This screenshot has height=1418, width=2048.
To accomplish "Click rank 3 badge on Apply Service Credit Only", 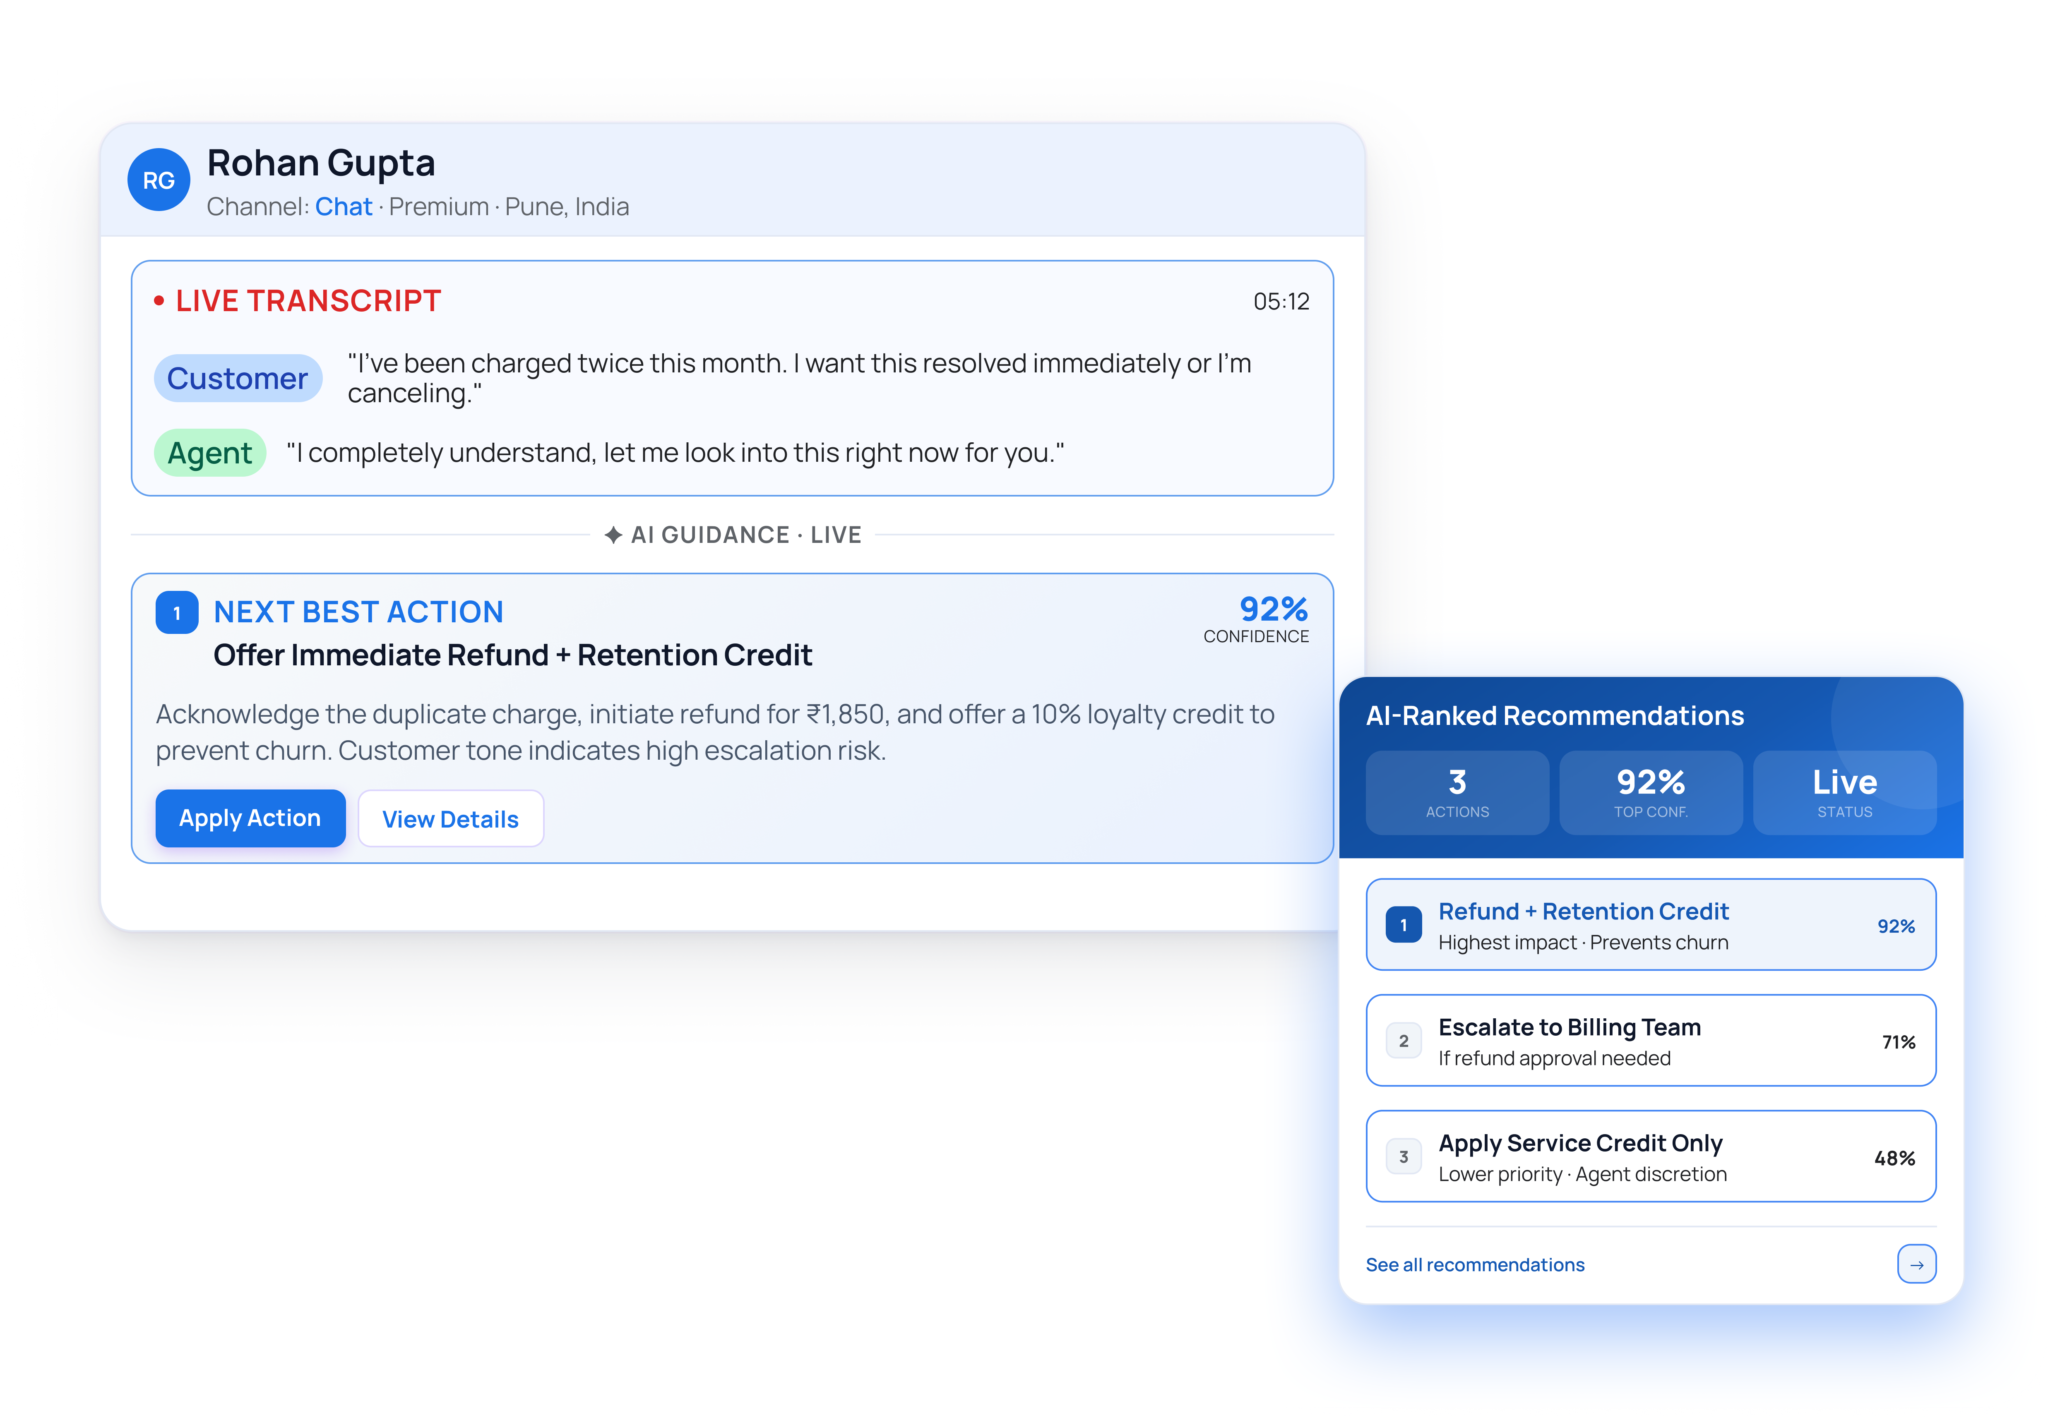I will tap(1403, 1157).
